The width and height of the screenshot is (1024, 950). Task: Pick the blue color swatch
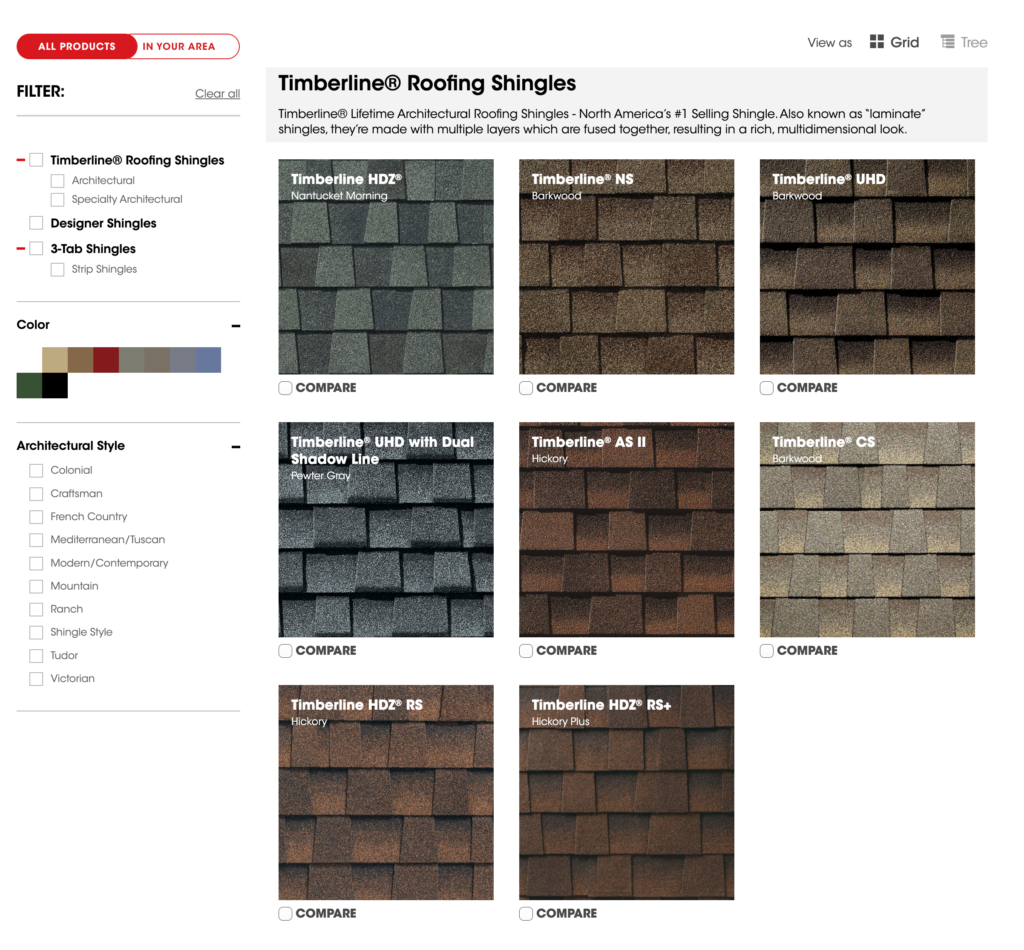point(208,360)
